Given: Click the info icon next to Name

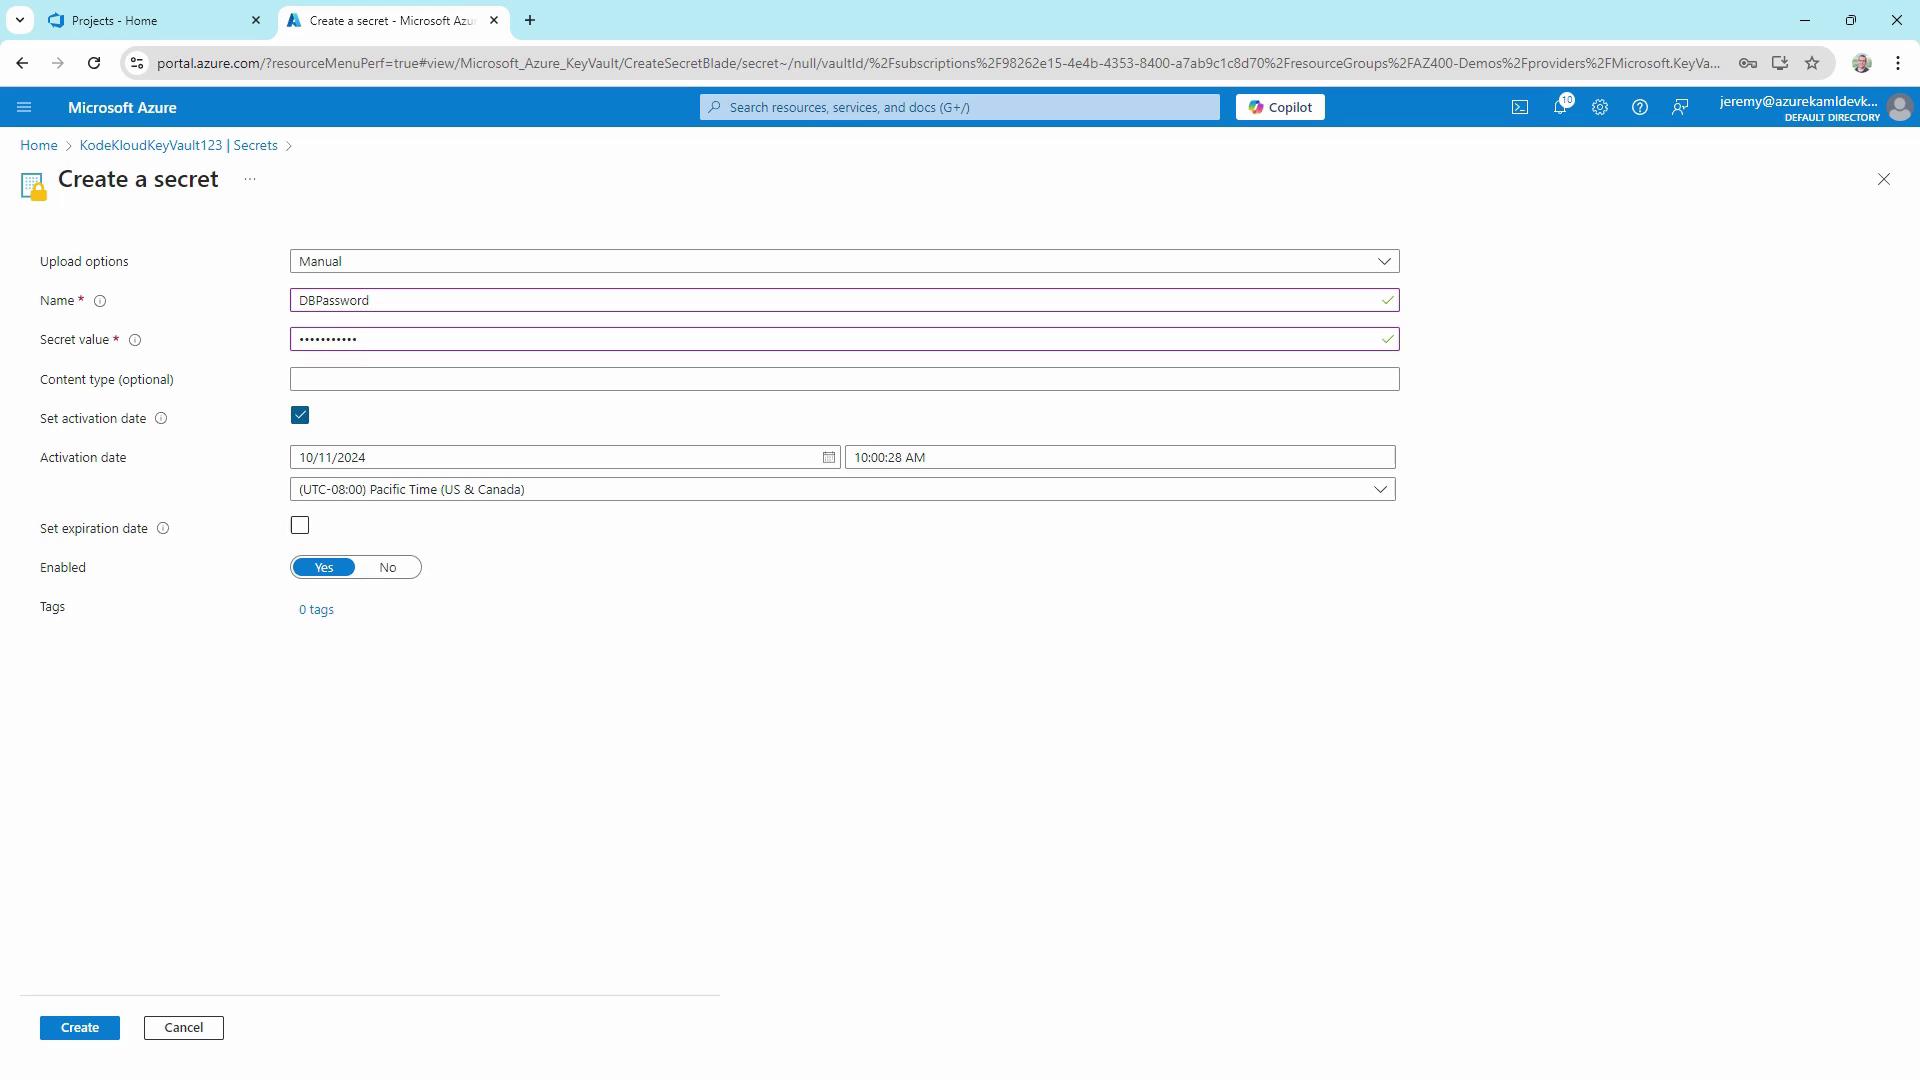Looking at the screenshot, I should 100,301.
